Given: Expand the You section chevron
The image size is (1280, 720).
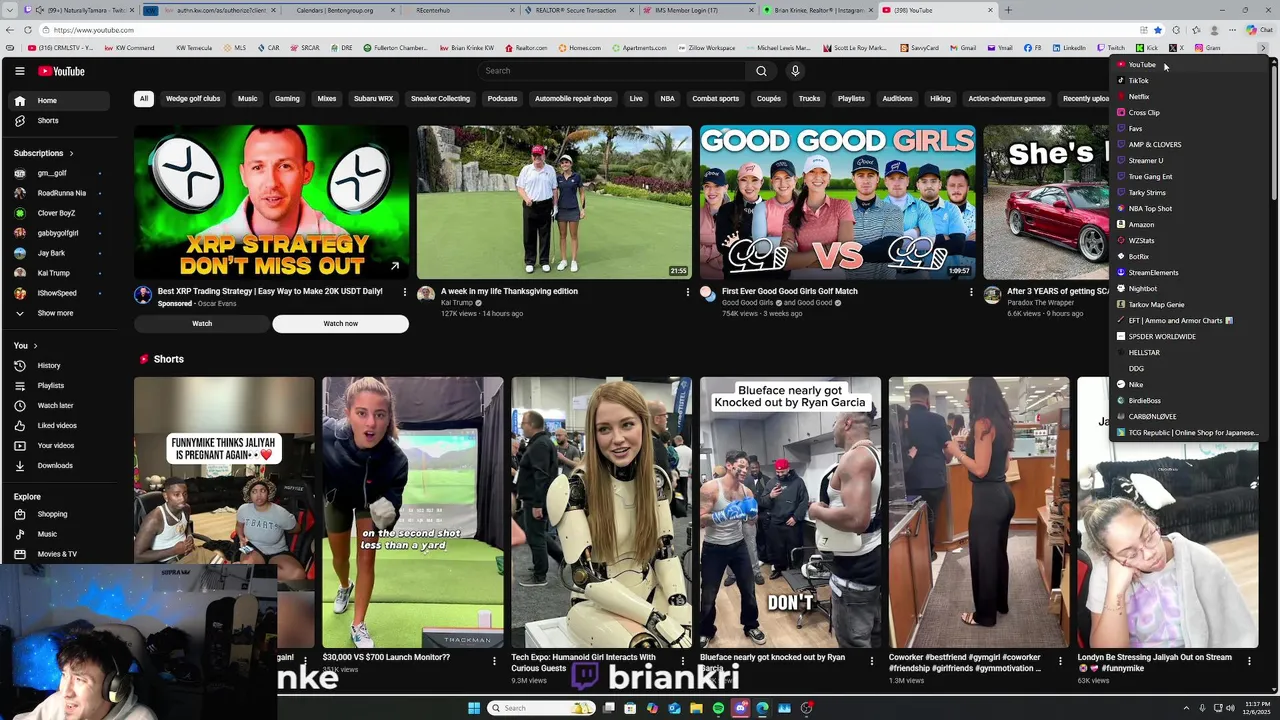Looking at the screenshot, I should point(36,346).
